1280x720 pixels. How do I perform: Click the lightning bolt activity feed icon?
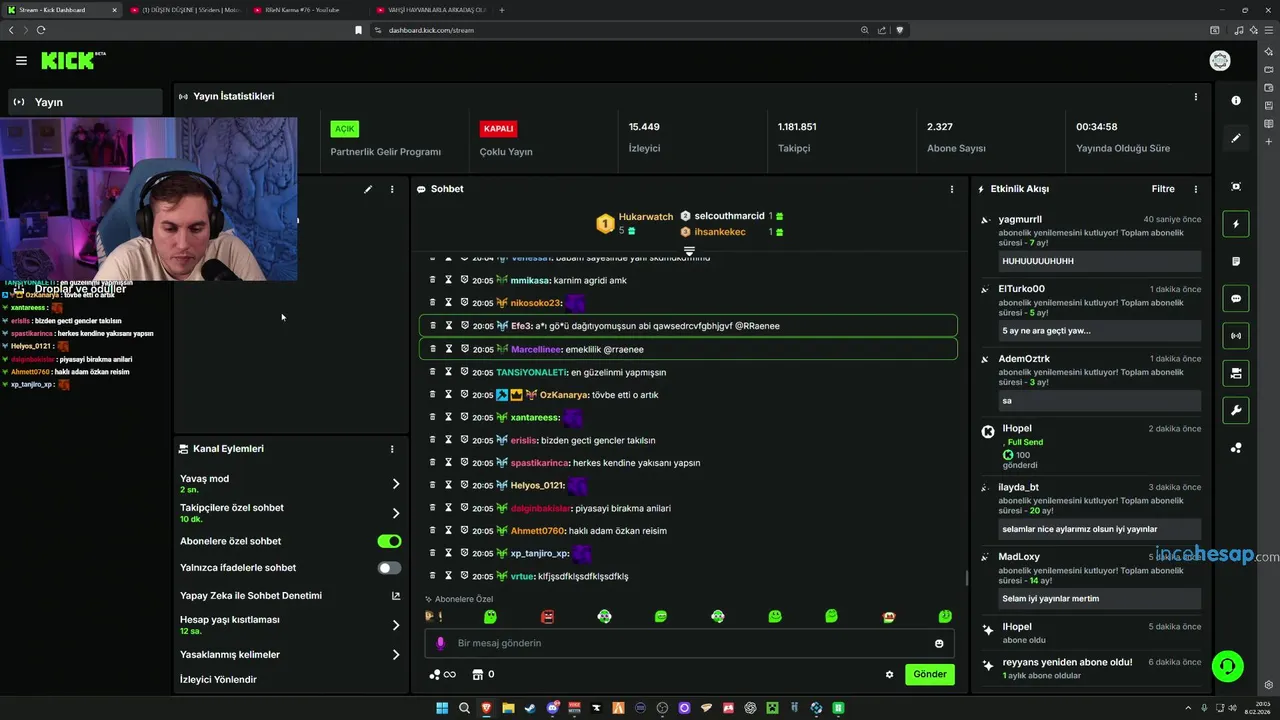click(x=1236, y=224)
